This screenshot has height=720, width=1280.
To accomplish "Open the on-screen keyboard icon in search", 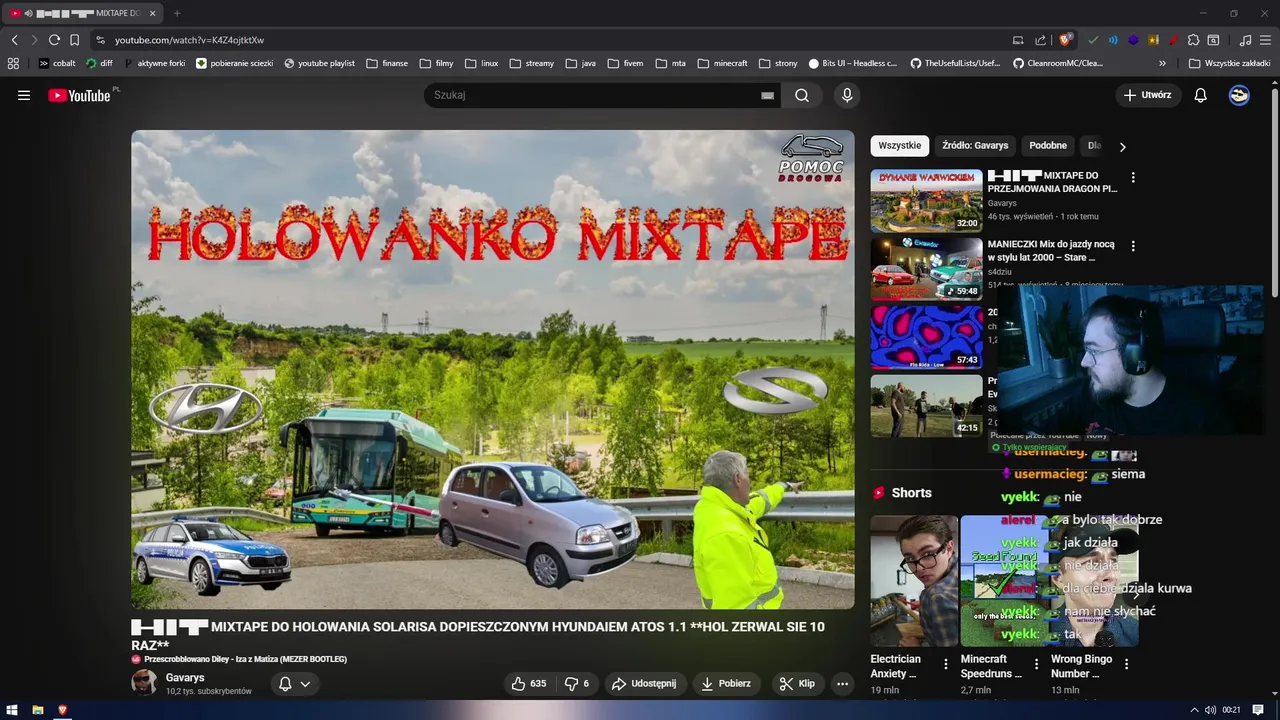I will click(x=767, y=95).
